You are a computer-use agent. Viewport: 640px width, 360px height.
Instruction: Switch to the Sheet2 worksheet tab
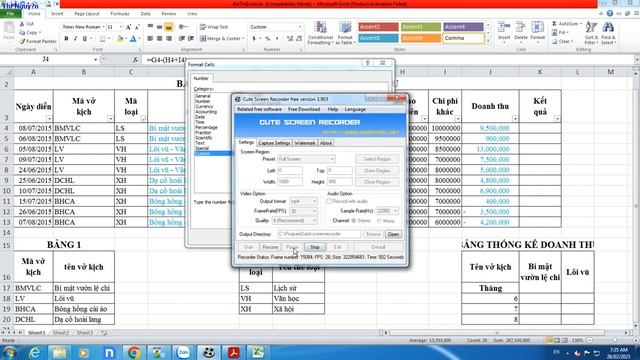point(60,333)
